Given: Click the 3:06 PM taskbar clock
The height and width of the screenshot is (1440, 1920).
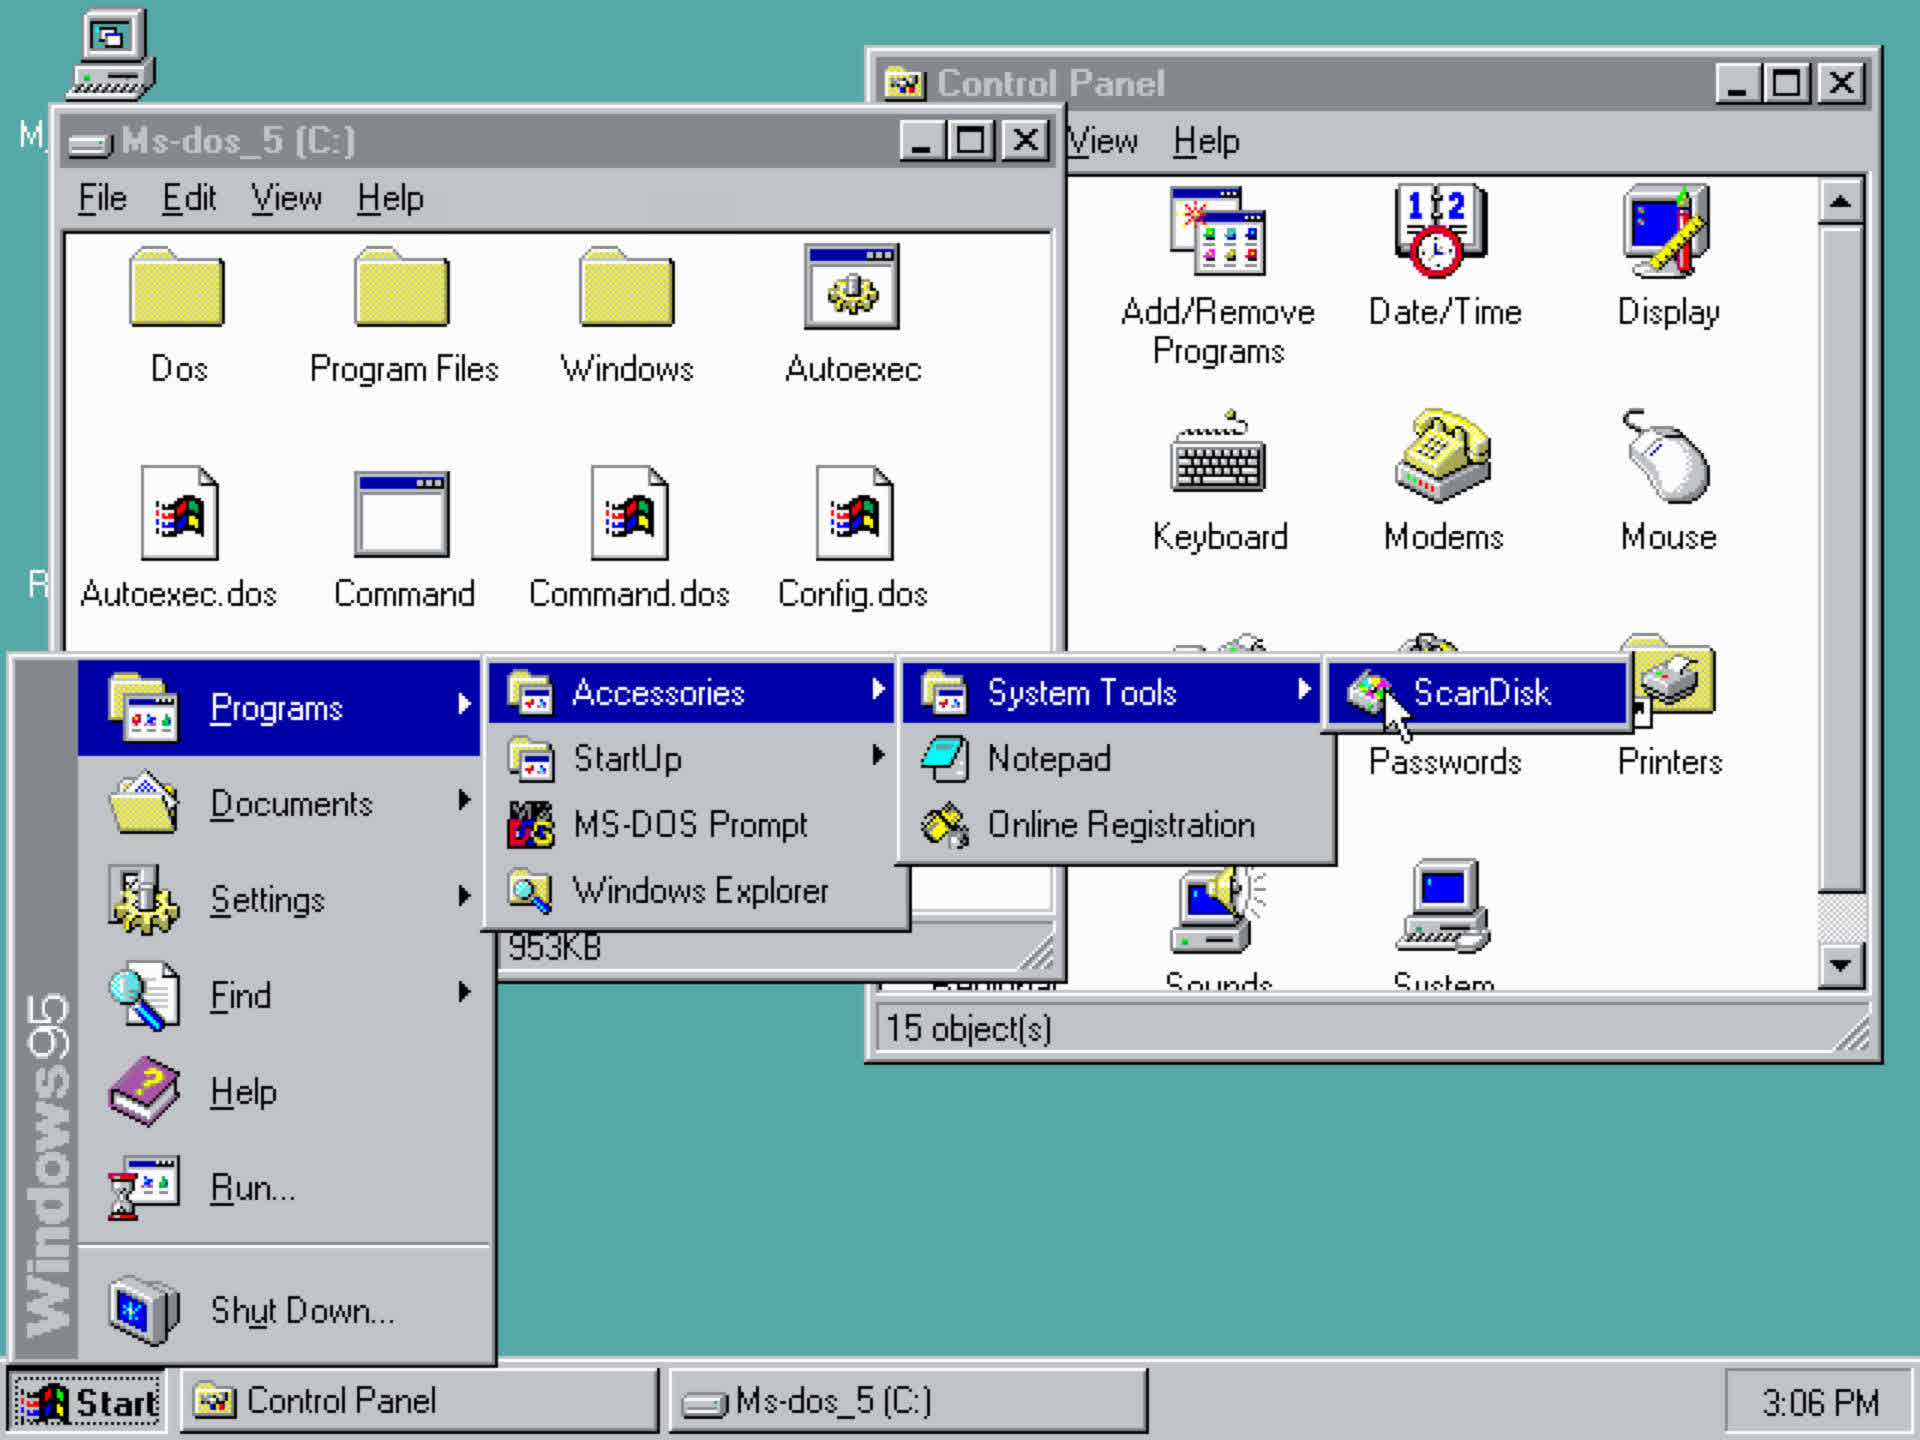Looking at the screenshot, I should (x=1819, y=1402).
